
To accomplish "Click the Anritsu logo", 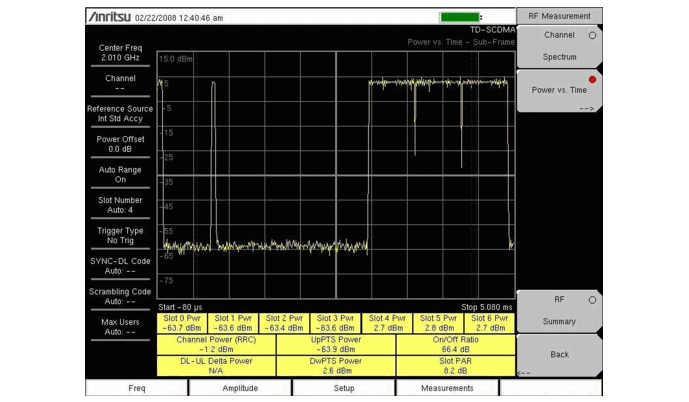I will point(109,17).
